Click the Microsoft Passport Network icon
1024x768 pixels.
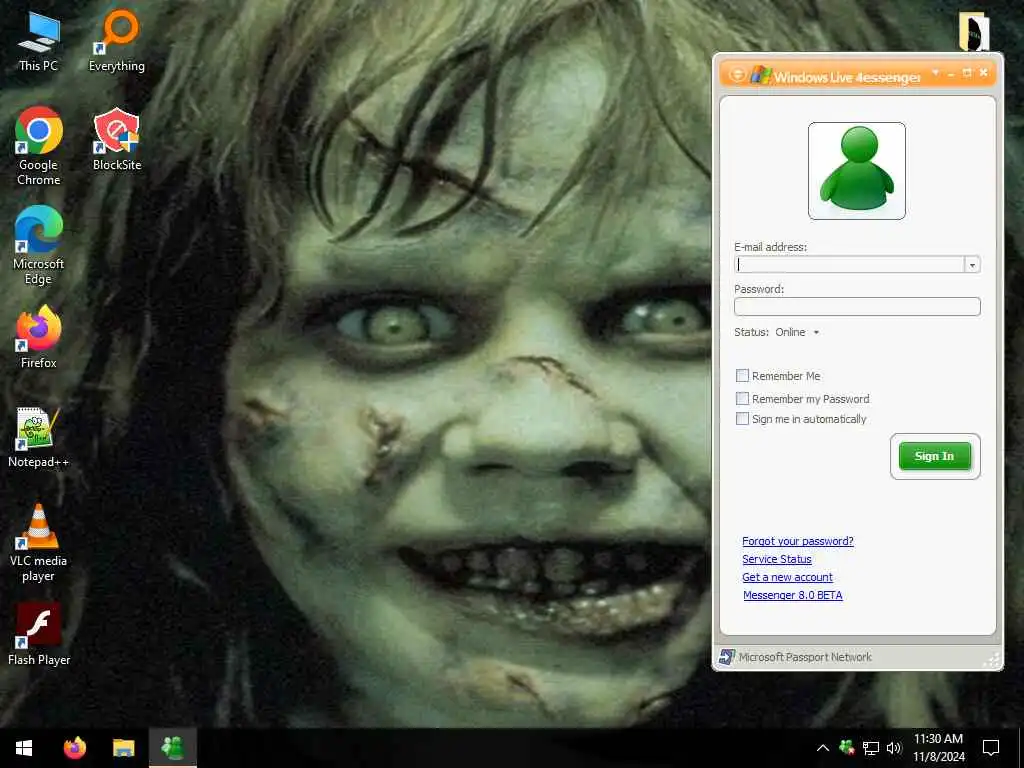coord(726,656)
